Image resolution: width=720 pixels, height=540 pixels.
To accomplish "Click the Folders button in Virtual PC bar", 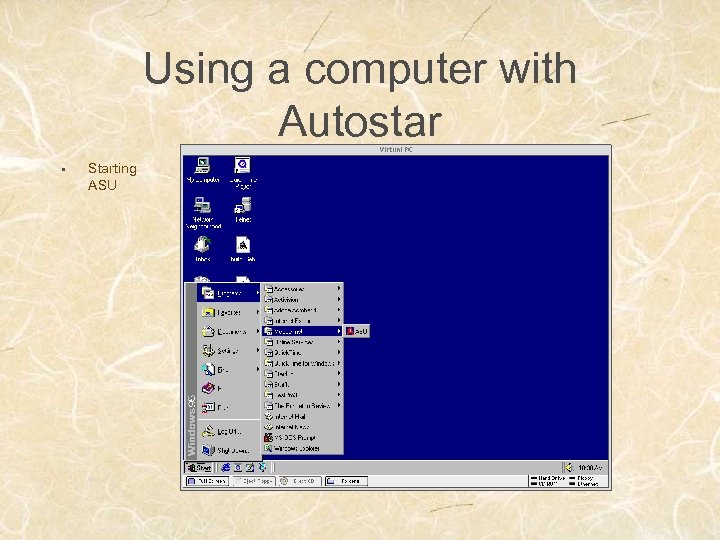I will pos(346,481).
